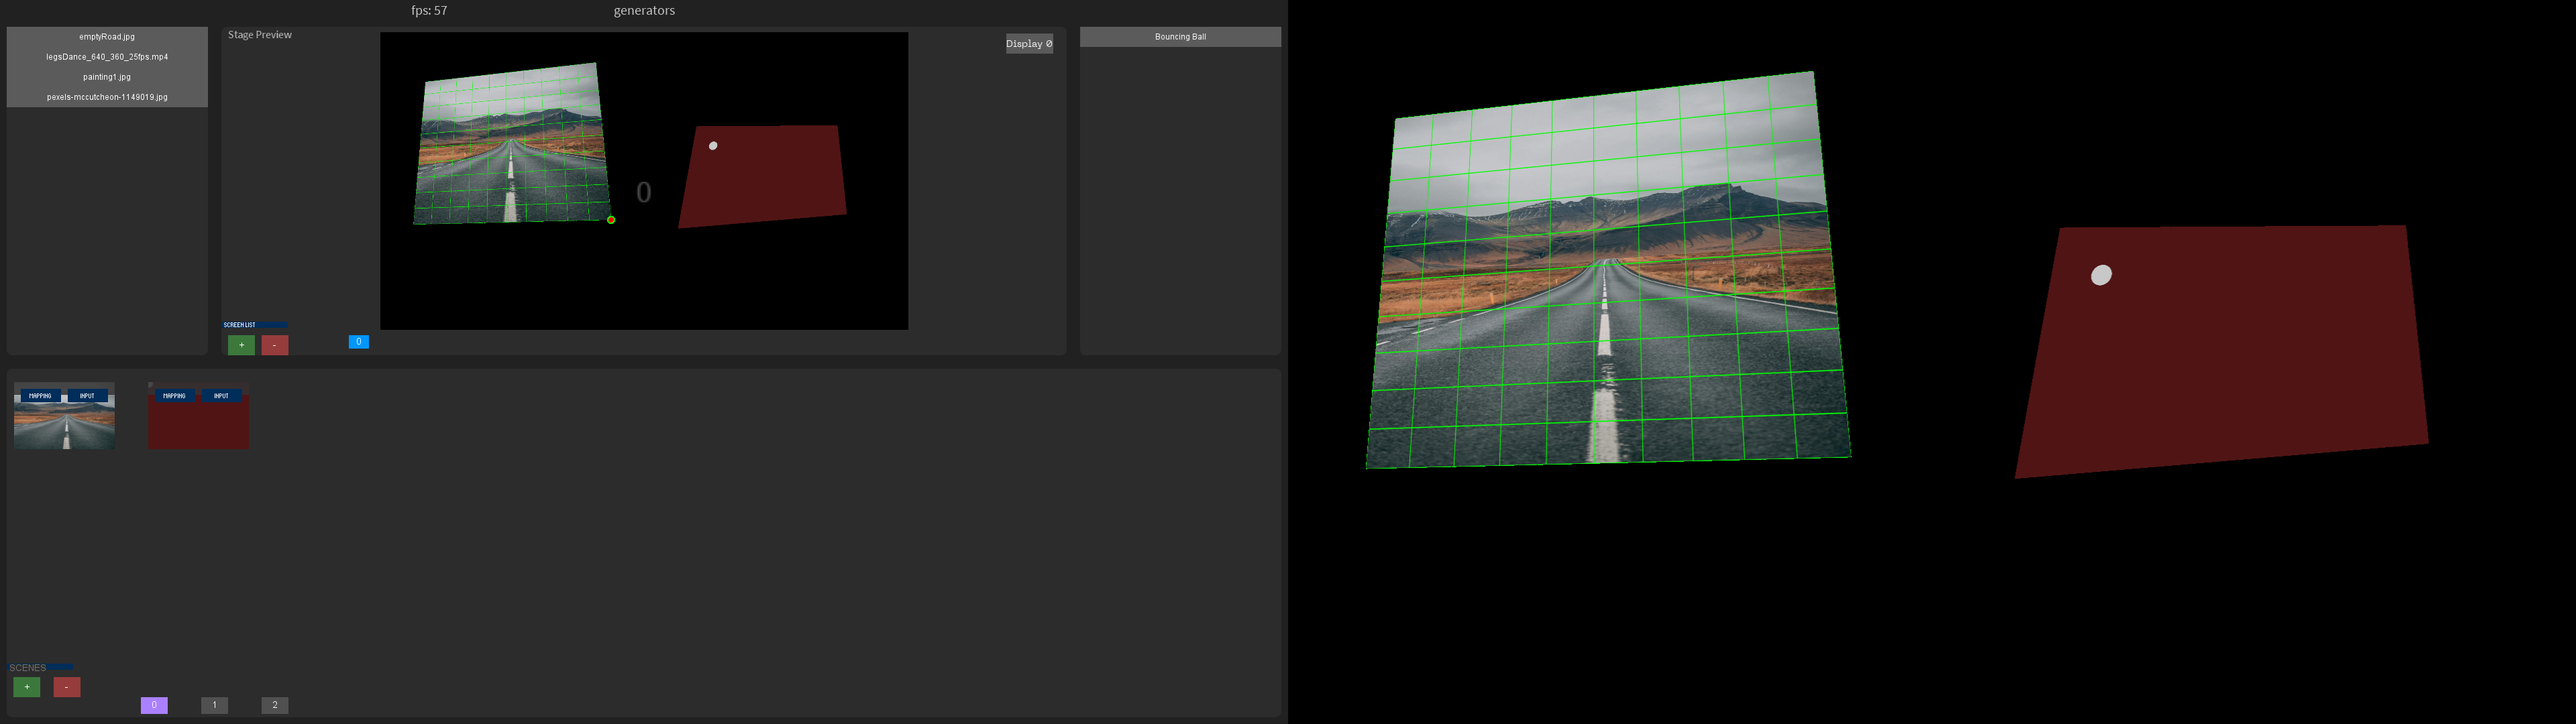Select the legsDance_640_360_25fps.mp4 video
Viewport: 2576px width, 724px height.
(x=106, y=56)
